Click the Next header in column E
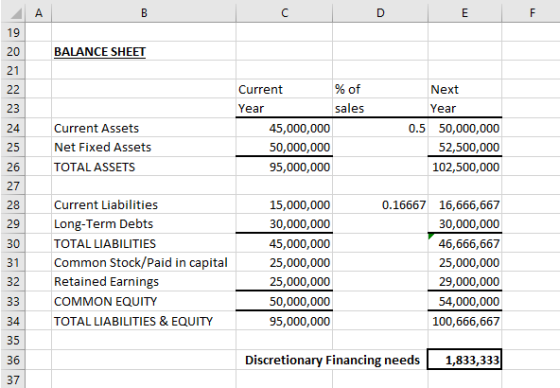The width and height of the screenshot is (560, 388). 465,89
